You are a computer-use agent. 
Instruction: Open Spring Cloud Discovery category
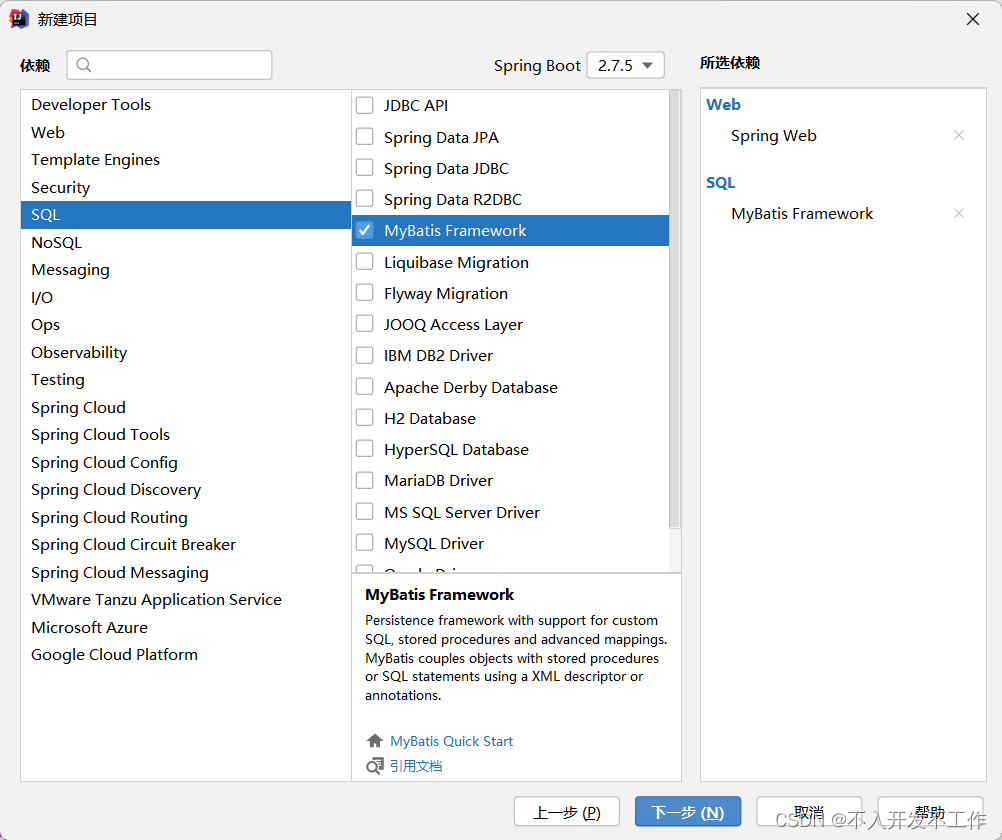pyautogui.click(x=185, y=490)
